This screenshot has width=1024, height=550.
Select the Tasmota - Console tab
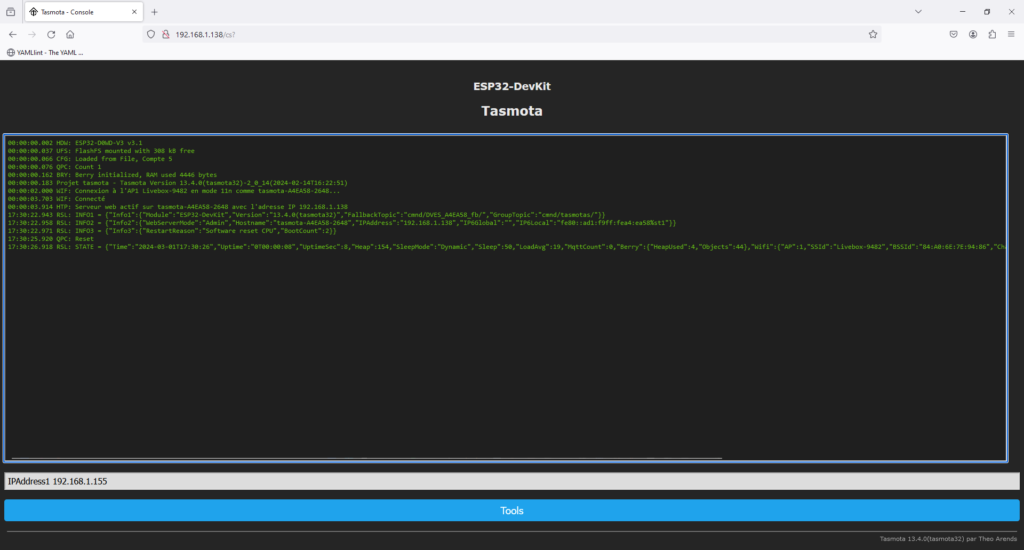click(x=75, y=11)
